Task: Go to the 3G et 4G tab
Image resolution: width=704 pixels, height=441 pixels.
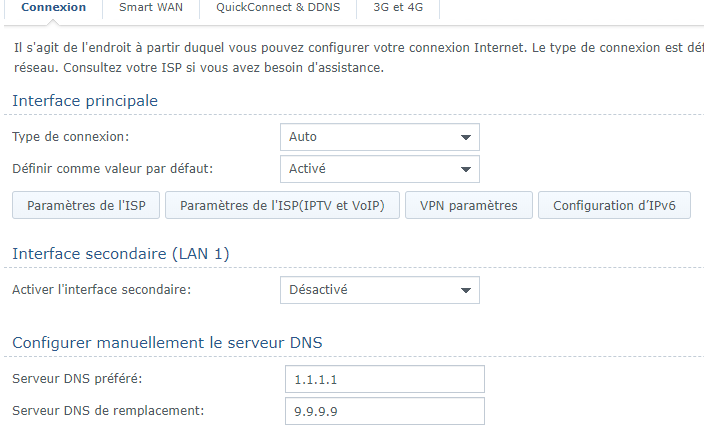Action: pyautogui.click(x=398, y=8)
